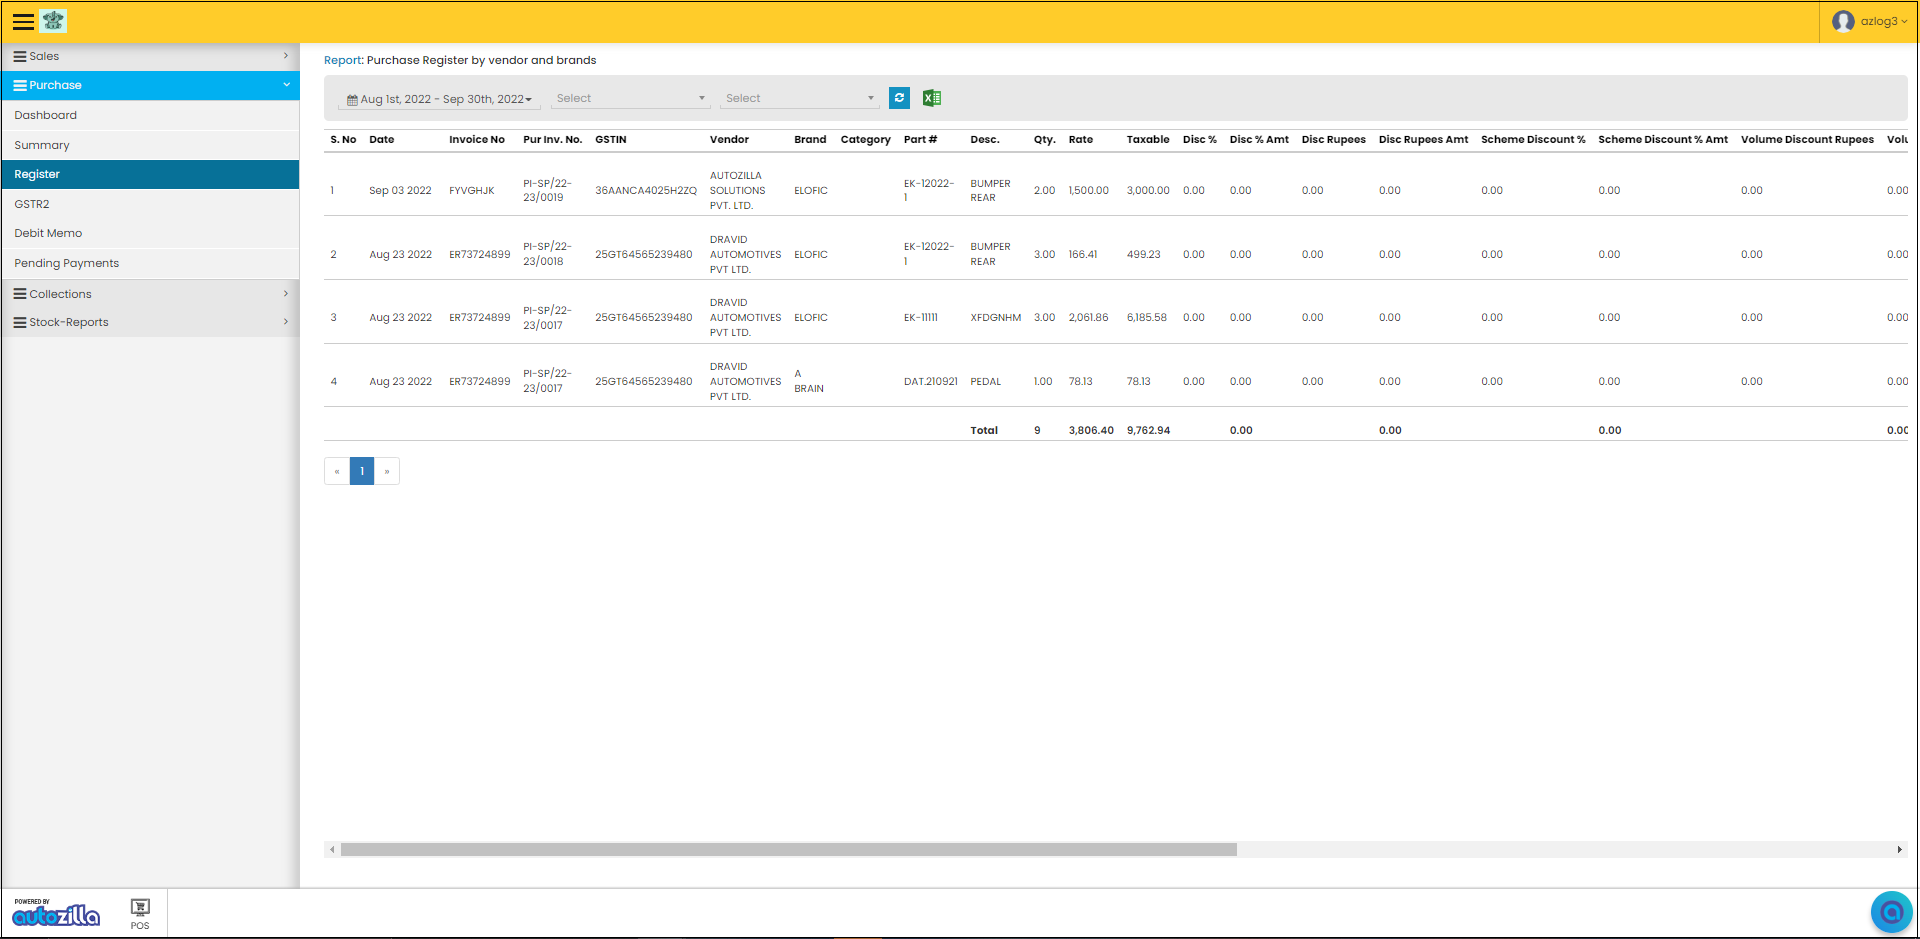Go to the next page
The image size is (1920, 939).
click(387, 471)
